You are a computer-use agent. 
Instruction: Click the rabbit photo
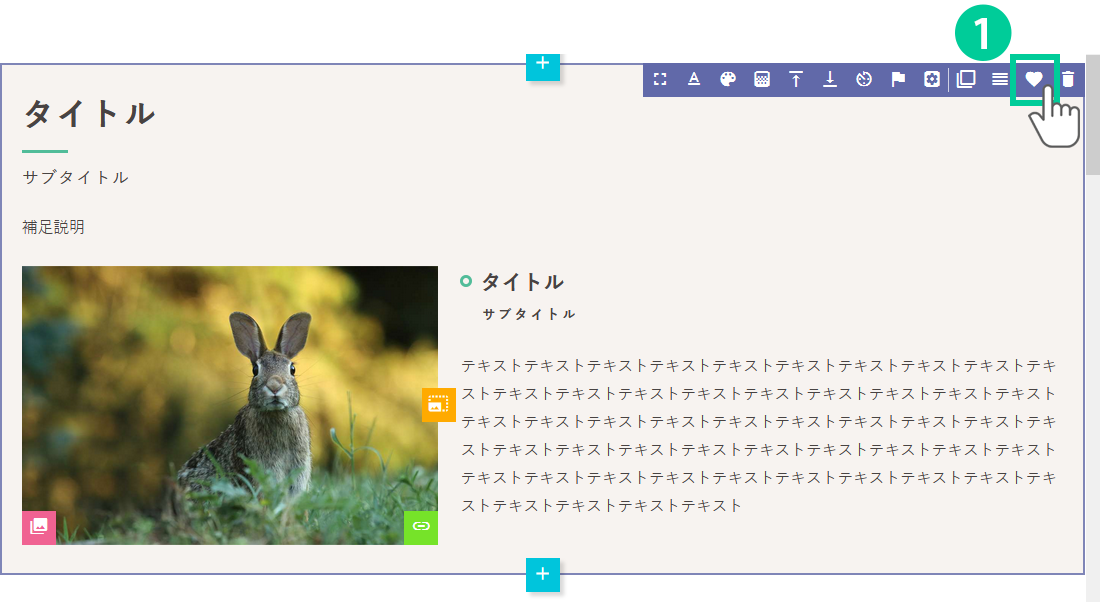pyautogui.click(x=230, y=400)
